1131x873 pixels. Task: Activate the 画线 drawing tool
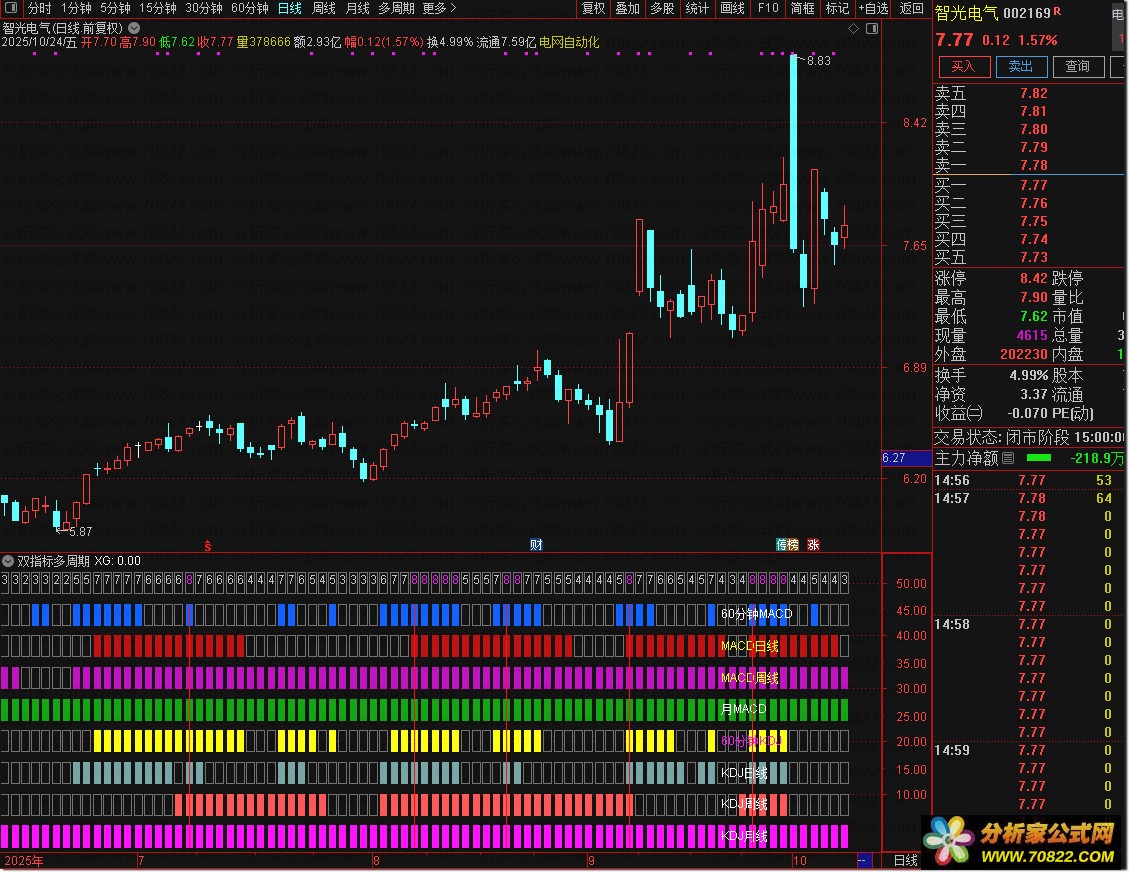[732, 8]
